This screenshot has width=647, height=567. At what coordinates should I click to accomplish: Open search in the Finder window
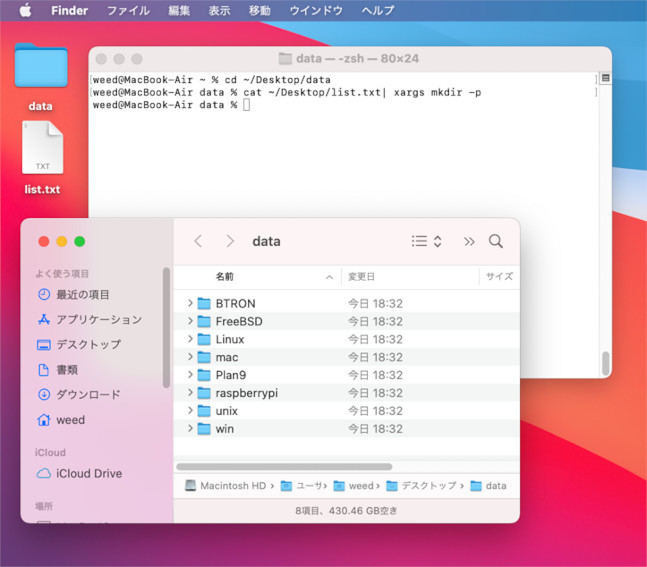(x=496, y=241)
